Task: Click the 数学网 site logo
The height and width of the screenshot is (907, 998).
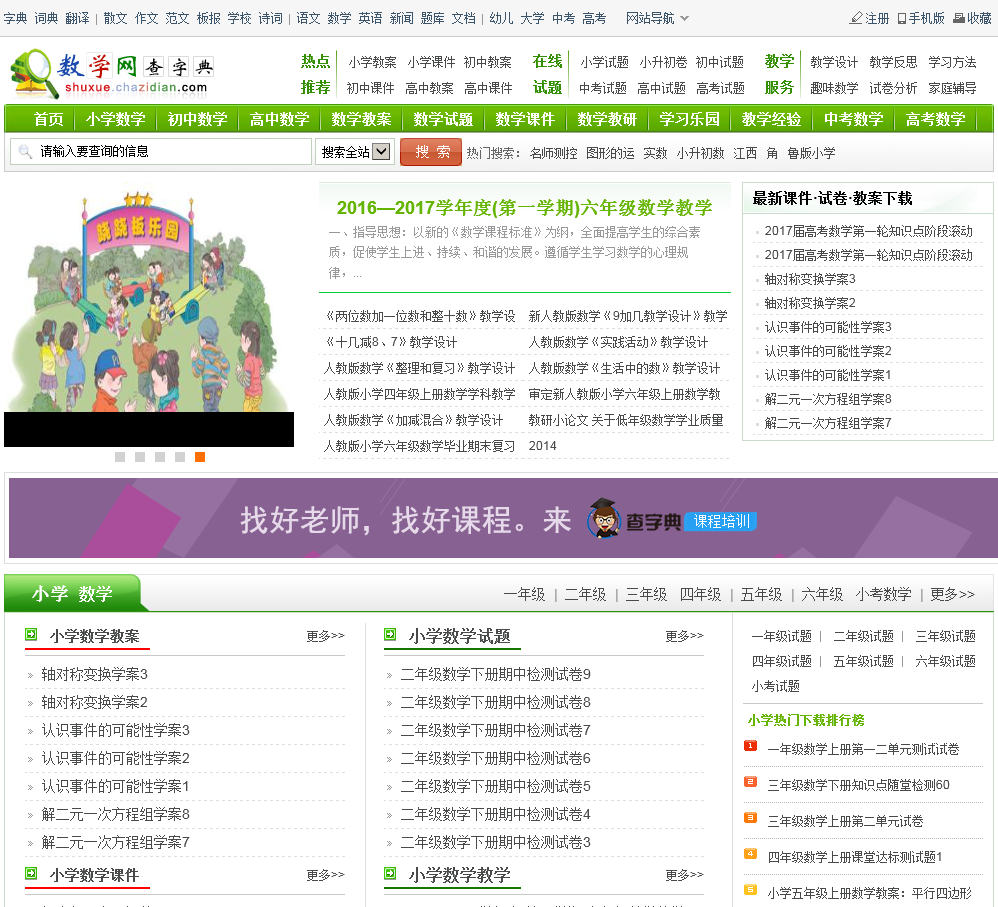Action: [112, 74]
